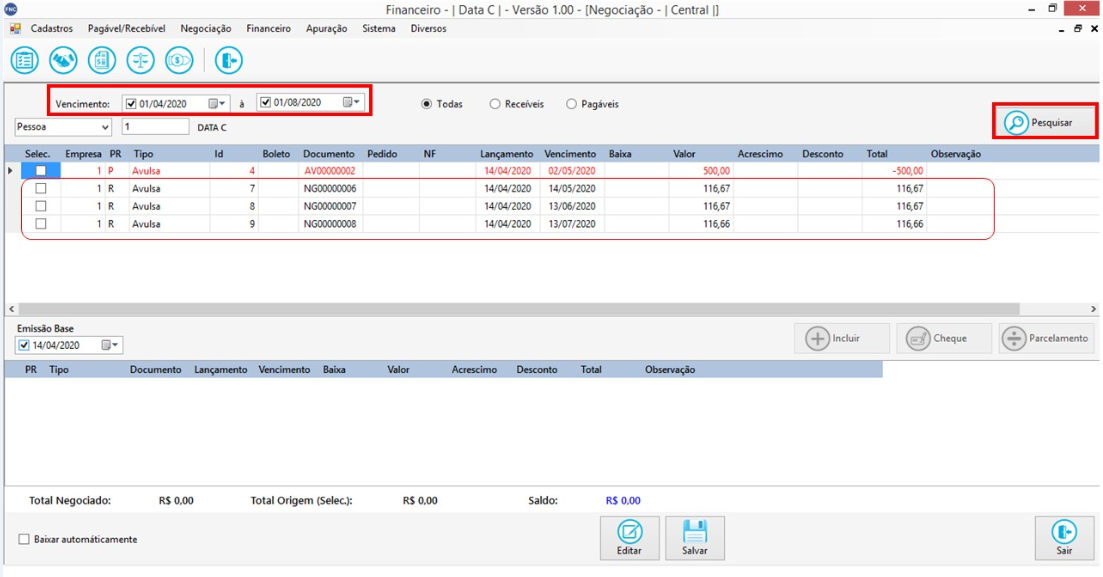The height and width of the screenshot is (577, 1103).
Task: Open Financeiro menu
Action: tap(269, 29)
